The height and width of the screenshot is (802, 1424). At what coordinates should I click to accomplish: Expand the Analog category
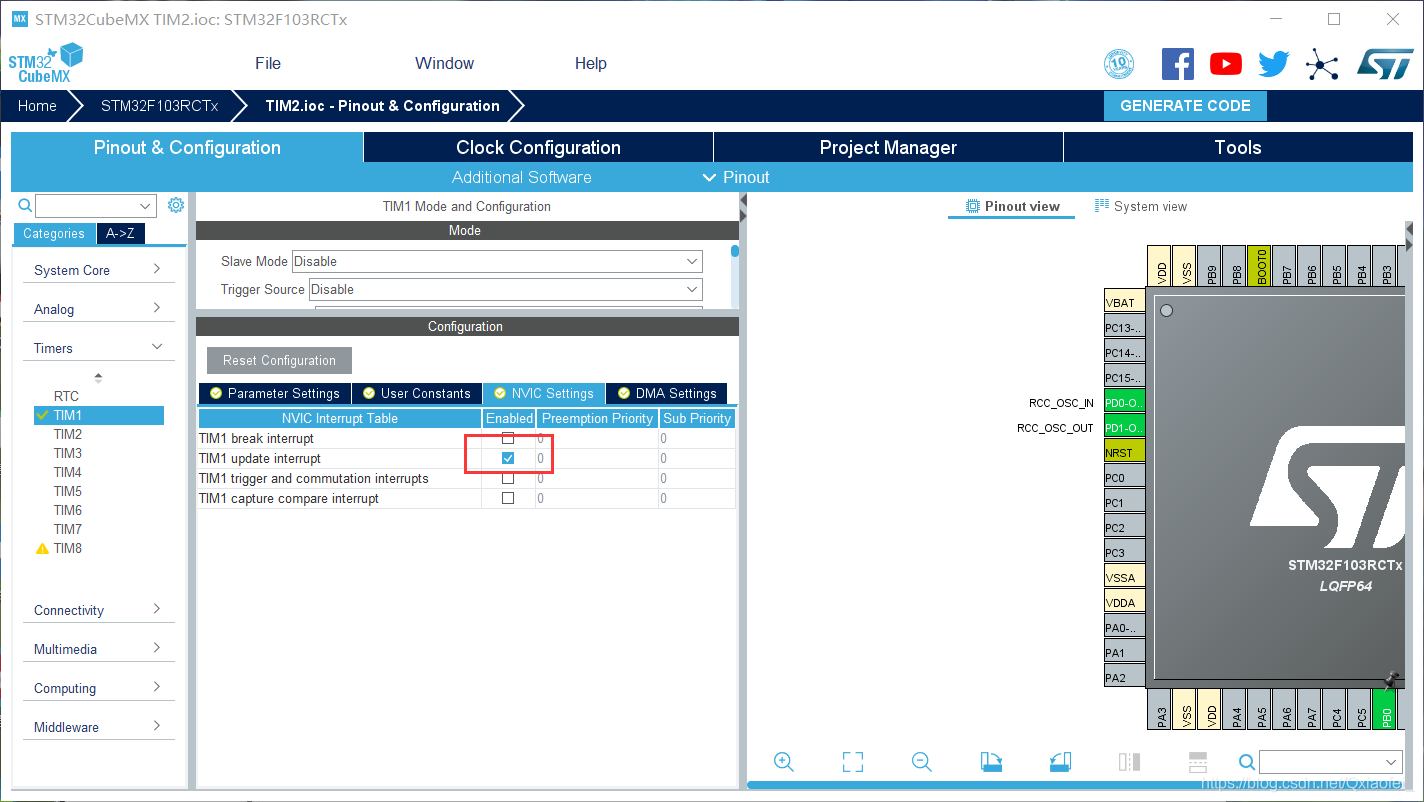click(98, 309)
